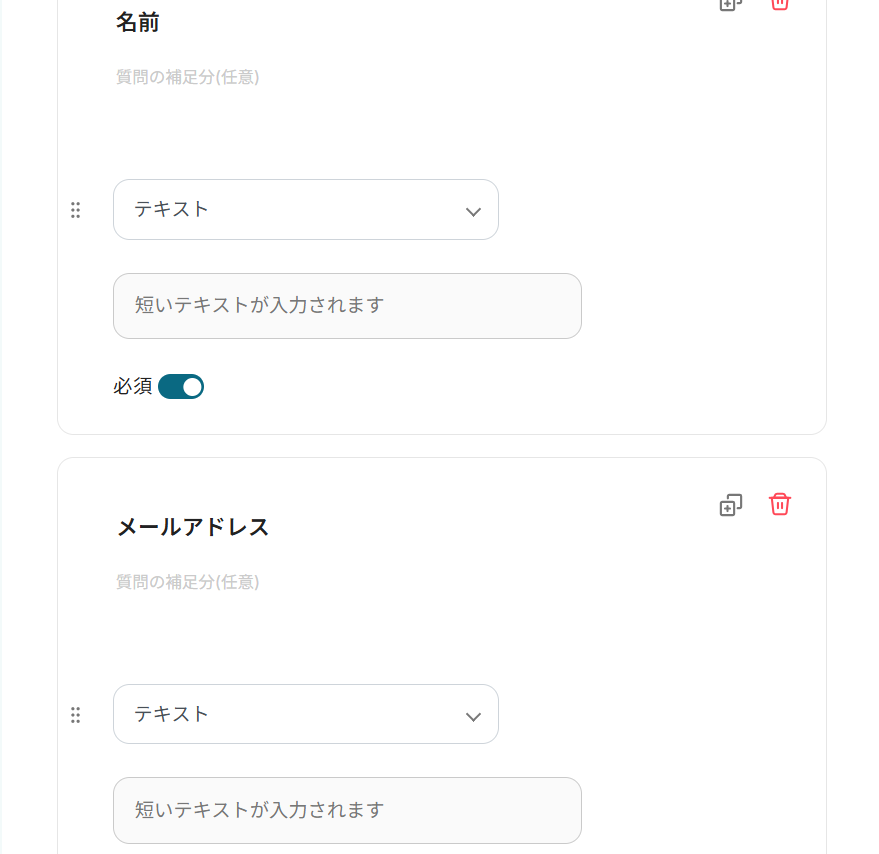Delete the メールアドレス question

pos(780,504)
